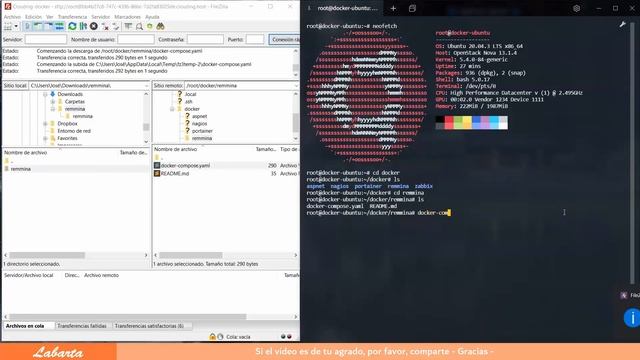Open the Marcadores menu
Image resolution: width=640 pixels, height=360 pixels.
pos(127,17)
